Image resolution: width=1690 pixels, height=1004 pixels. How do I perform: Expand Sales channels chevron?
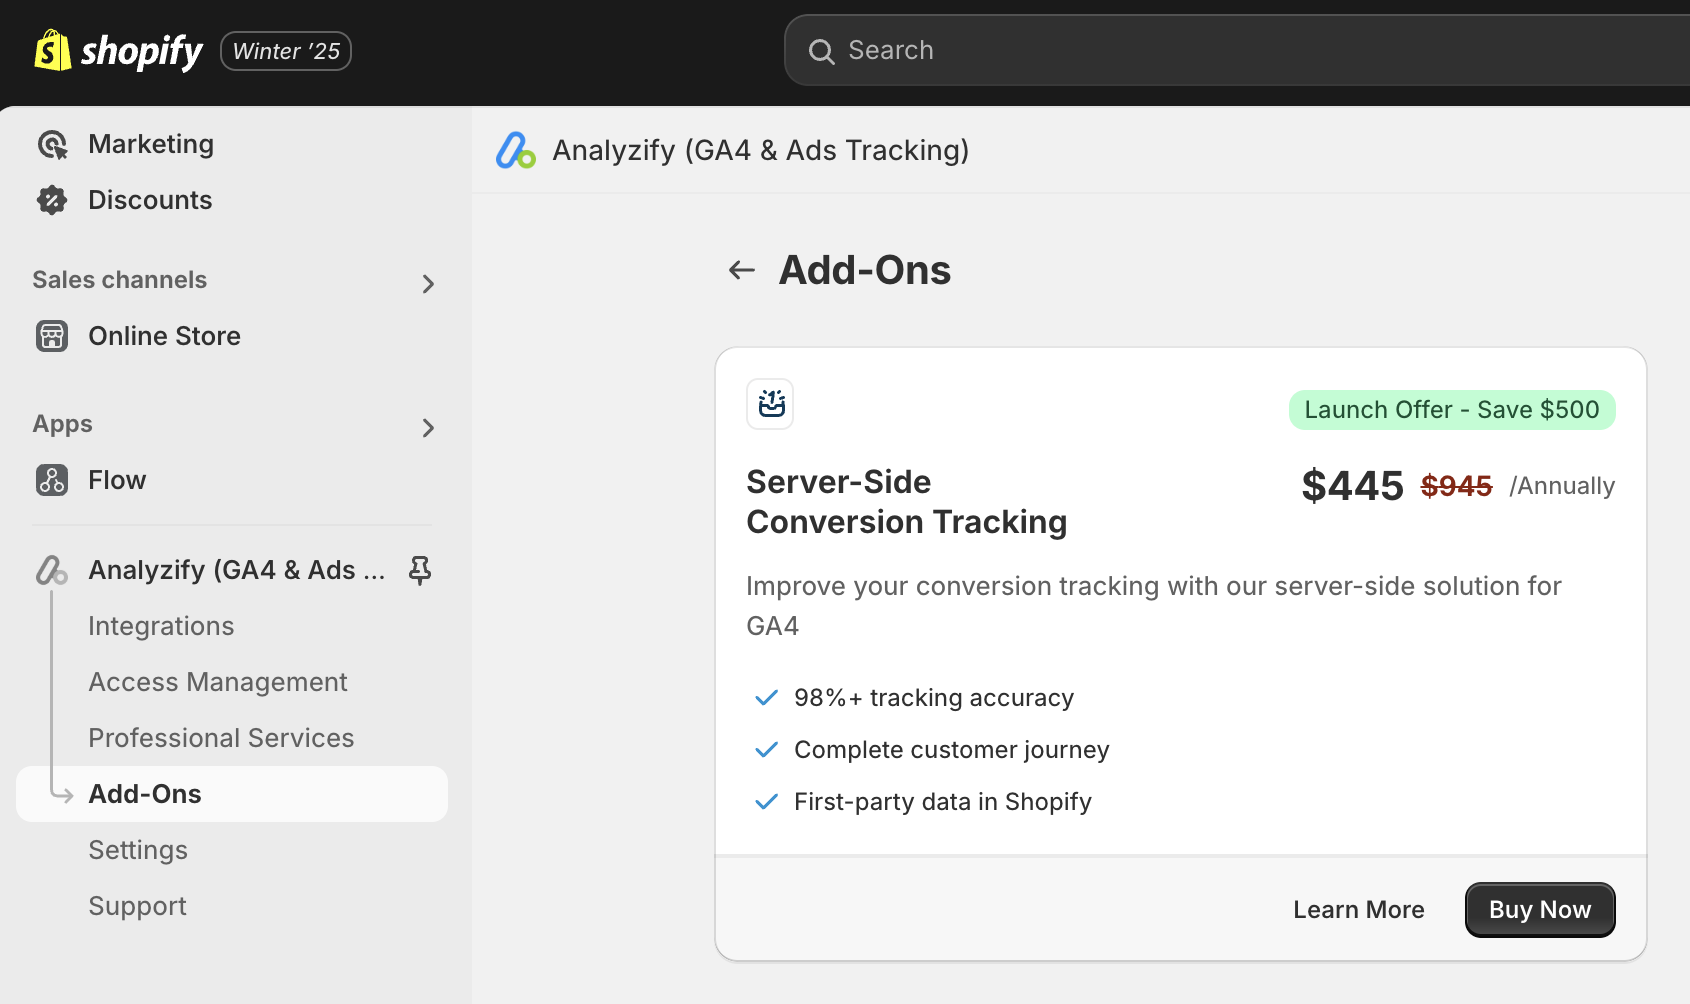[x=428, y=284]
